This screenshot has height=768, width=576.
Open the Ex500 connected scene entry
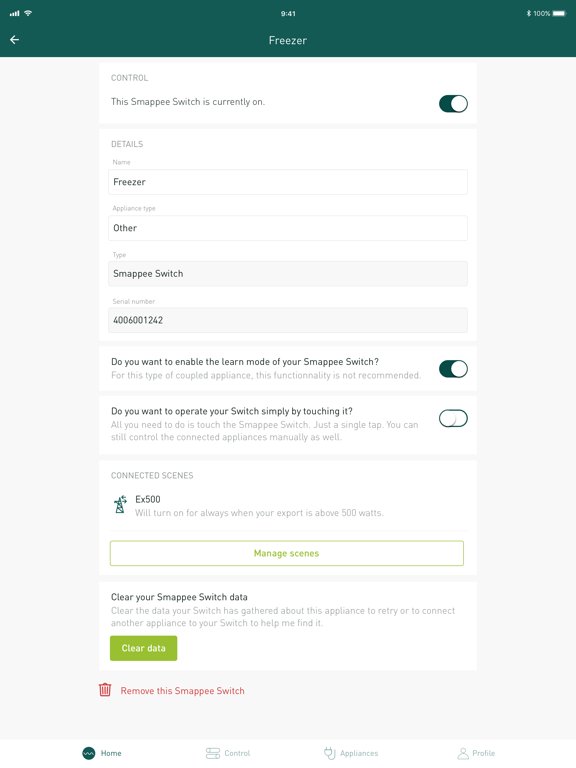288,506
